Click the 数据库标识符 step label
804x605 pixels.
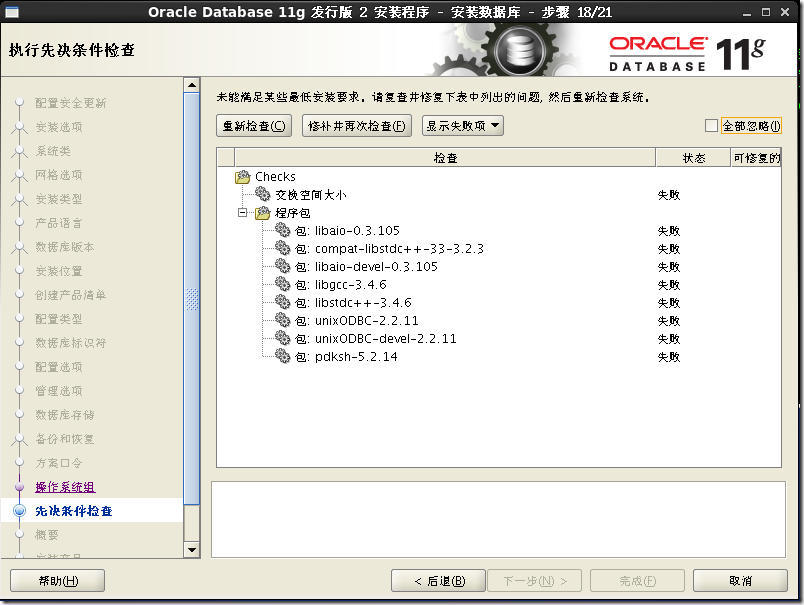pyautogui.click(x=71, y=342)
